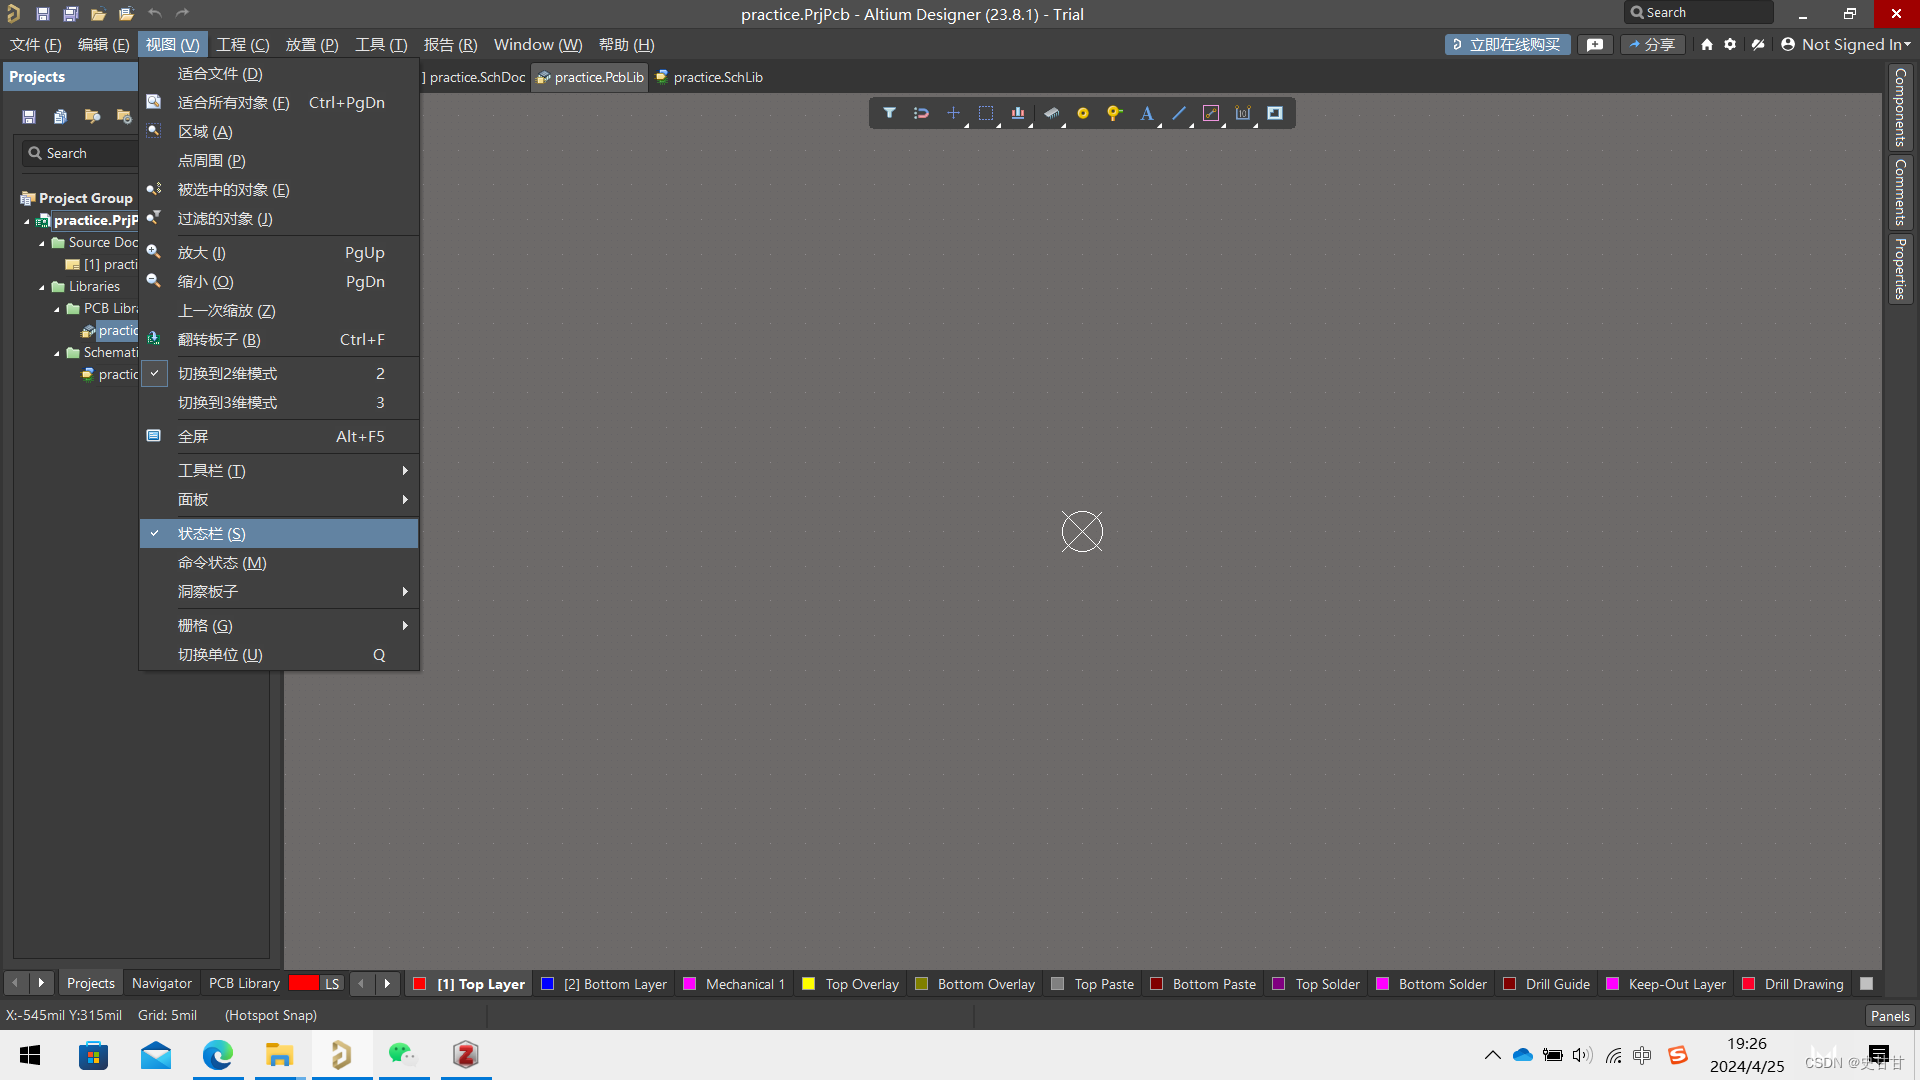Click the place text string A icon

point(1147,113)
